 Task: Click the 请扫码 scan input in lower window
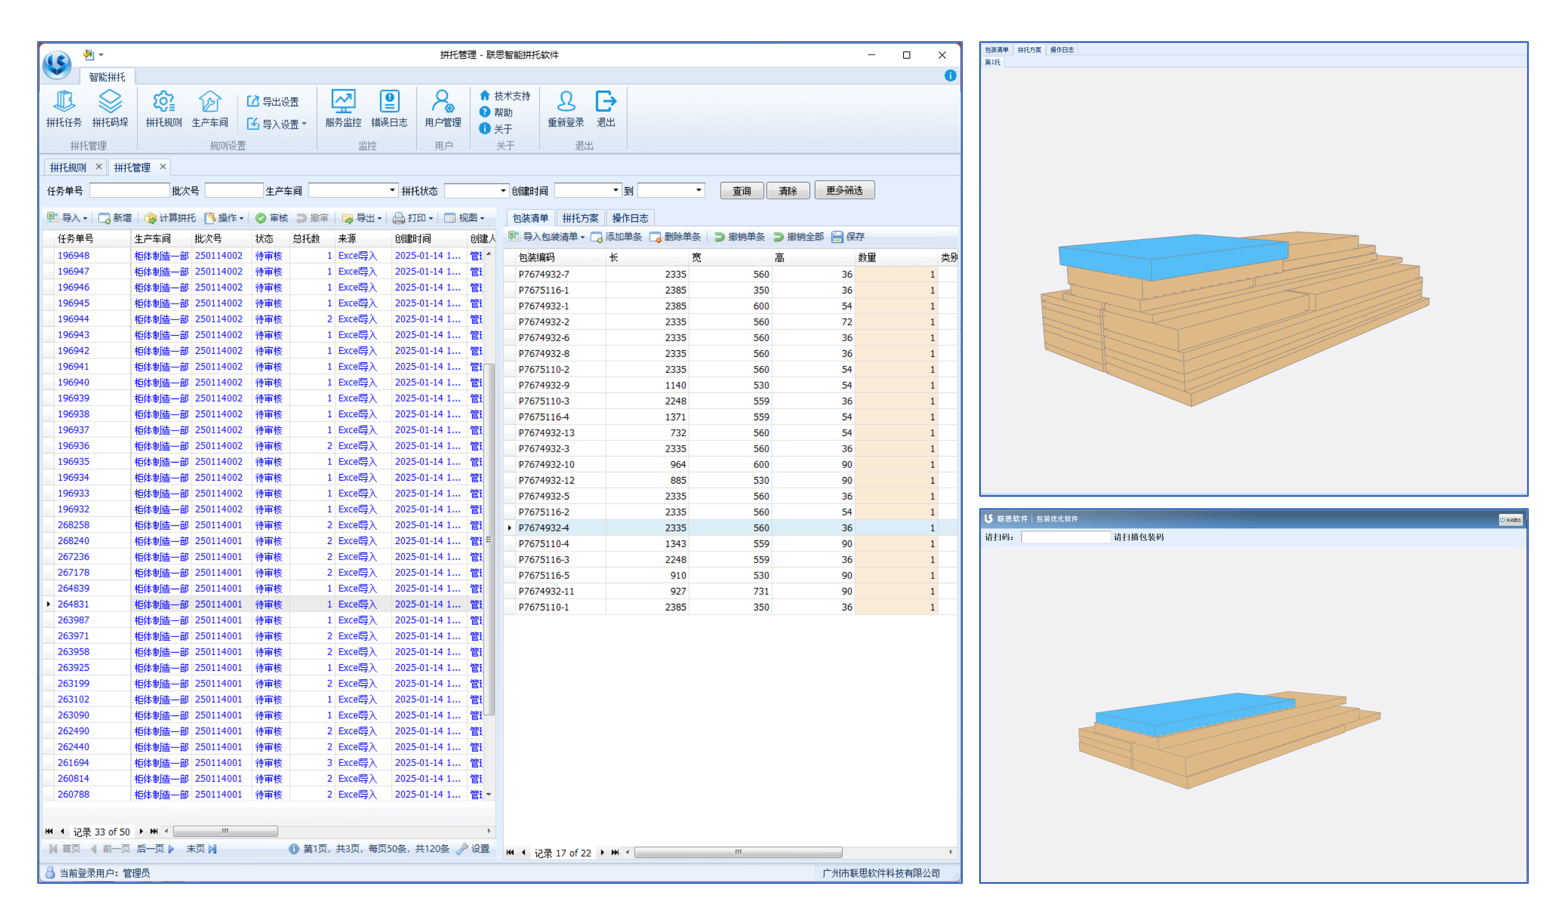click(x=1065, y=537)
